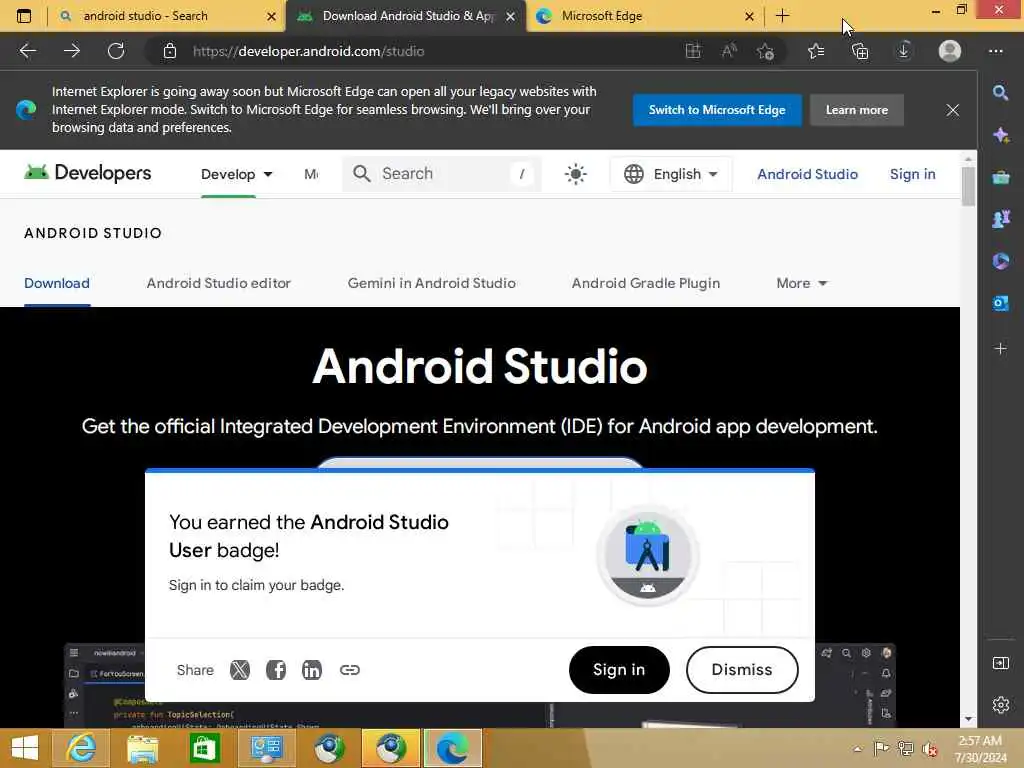
Task: View site information lock icon
Action: tap(170, 51)
